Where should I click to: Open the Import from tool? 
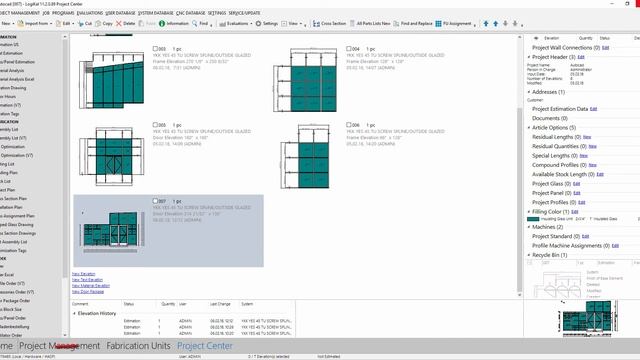(33, 24)
